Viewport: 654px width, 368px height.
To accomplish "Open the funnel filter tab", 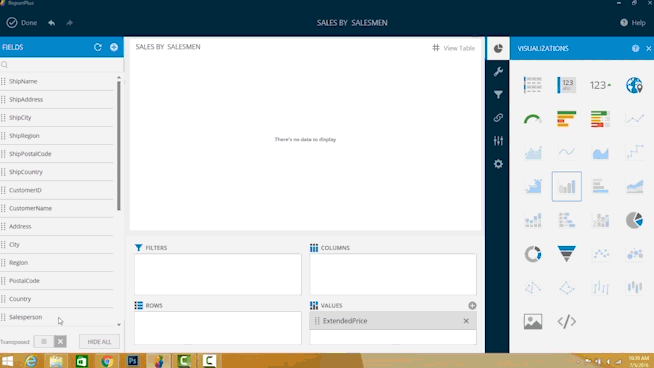I will coord(498,95).
